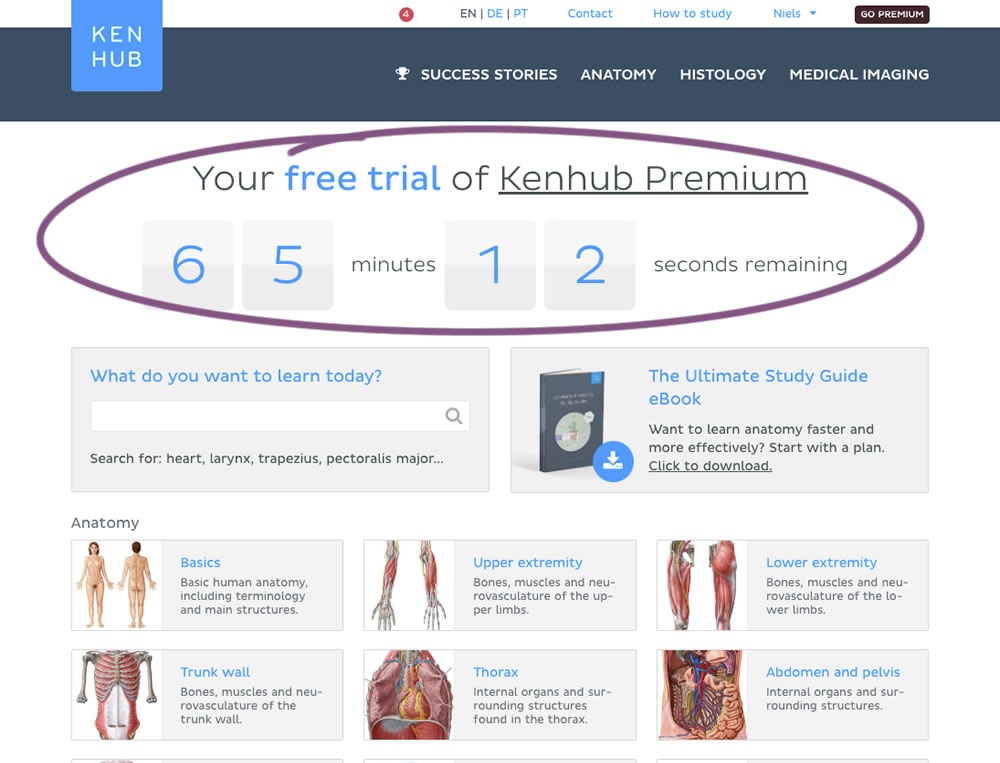Open the Upper extremity thumbnail image
The image size is (1000, 763).
point(409,585)
